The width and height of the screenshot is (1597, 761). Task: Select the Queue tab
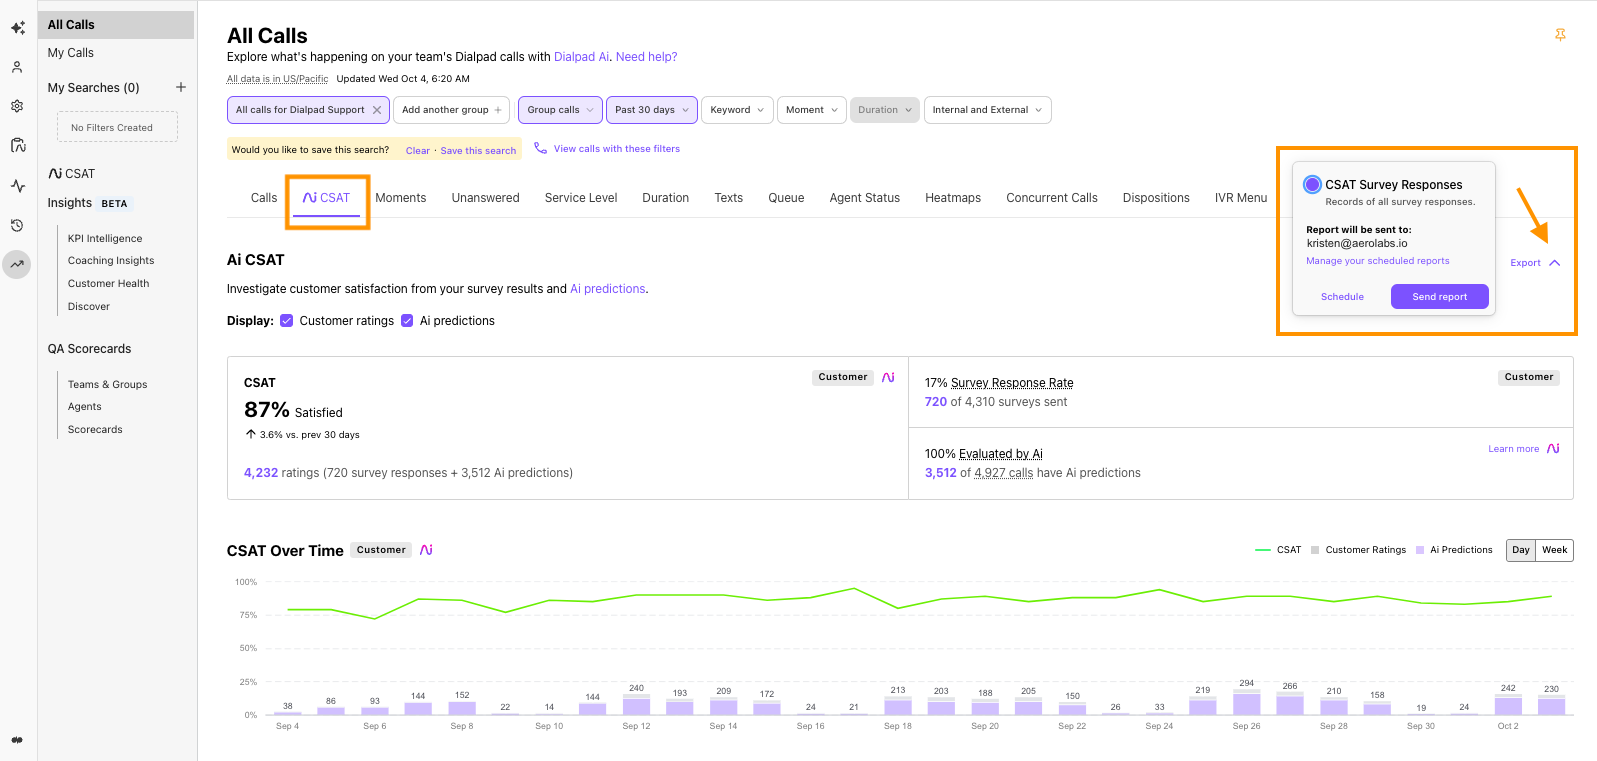[786, 198]
